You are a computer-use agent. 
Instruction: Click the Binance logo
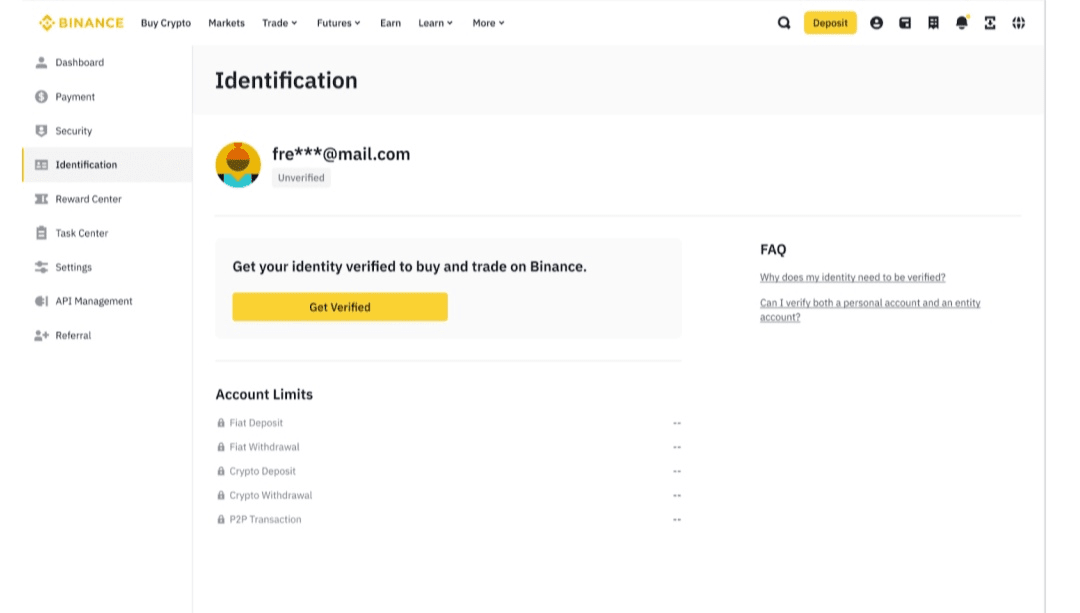[81, 23]
